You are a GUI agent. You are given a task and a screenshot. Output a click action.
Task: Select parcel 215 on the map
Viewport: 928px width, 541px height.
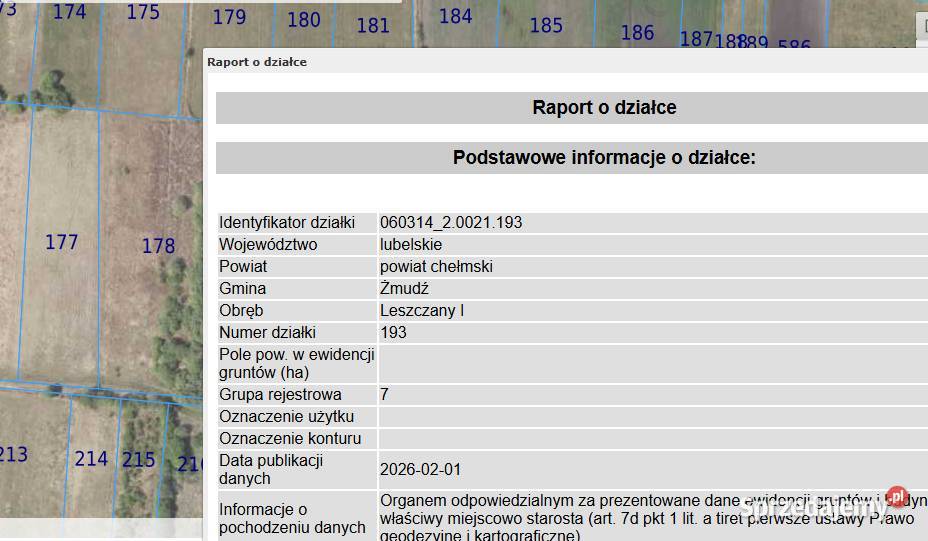[x=139, y=459]
